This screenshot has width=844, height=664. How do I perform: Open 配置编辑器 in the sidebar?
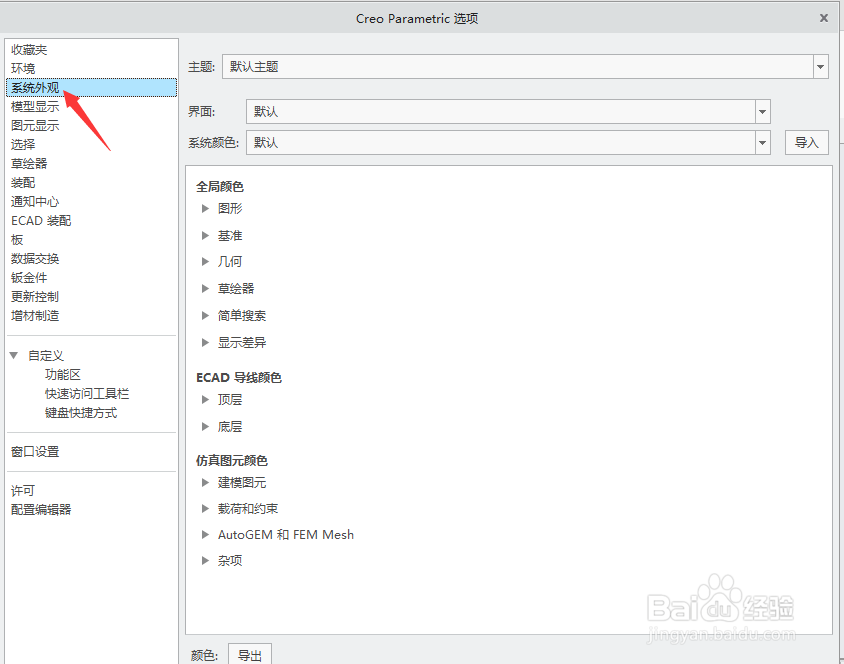(x=41, y=509)
